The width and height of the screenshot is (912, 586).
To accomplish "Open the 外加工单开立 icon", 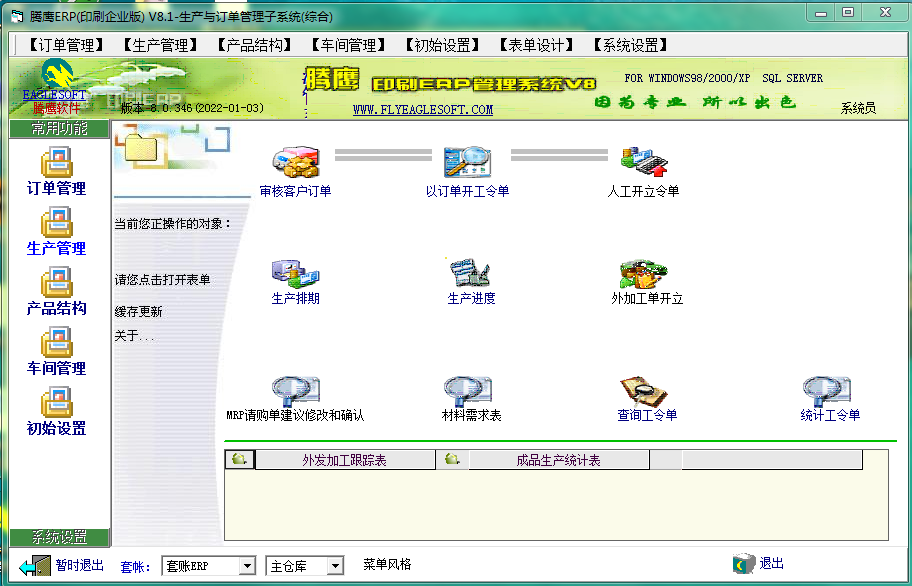I will pos(643,273).
